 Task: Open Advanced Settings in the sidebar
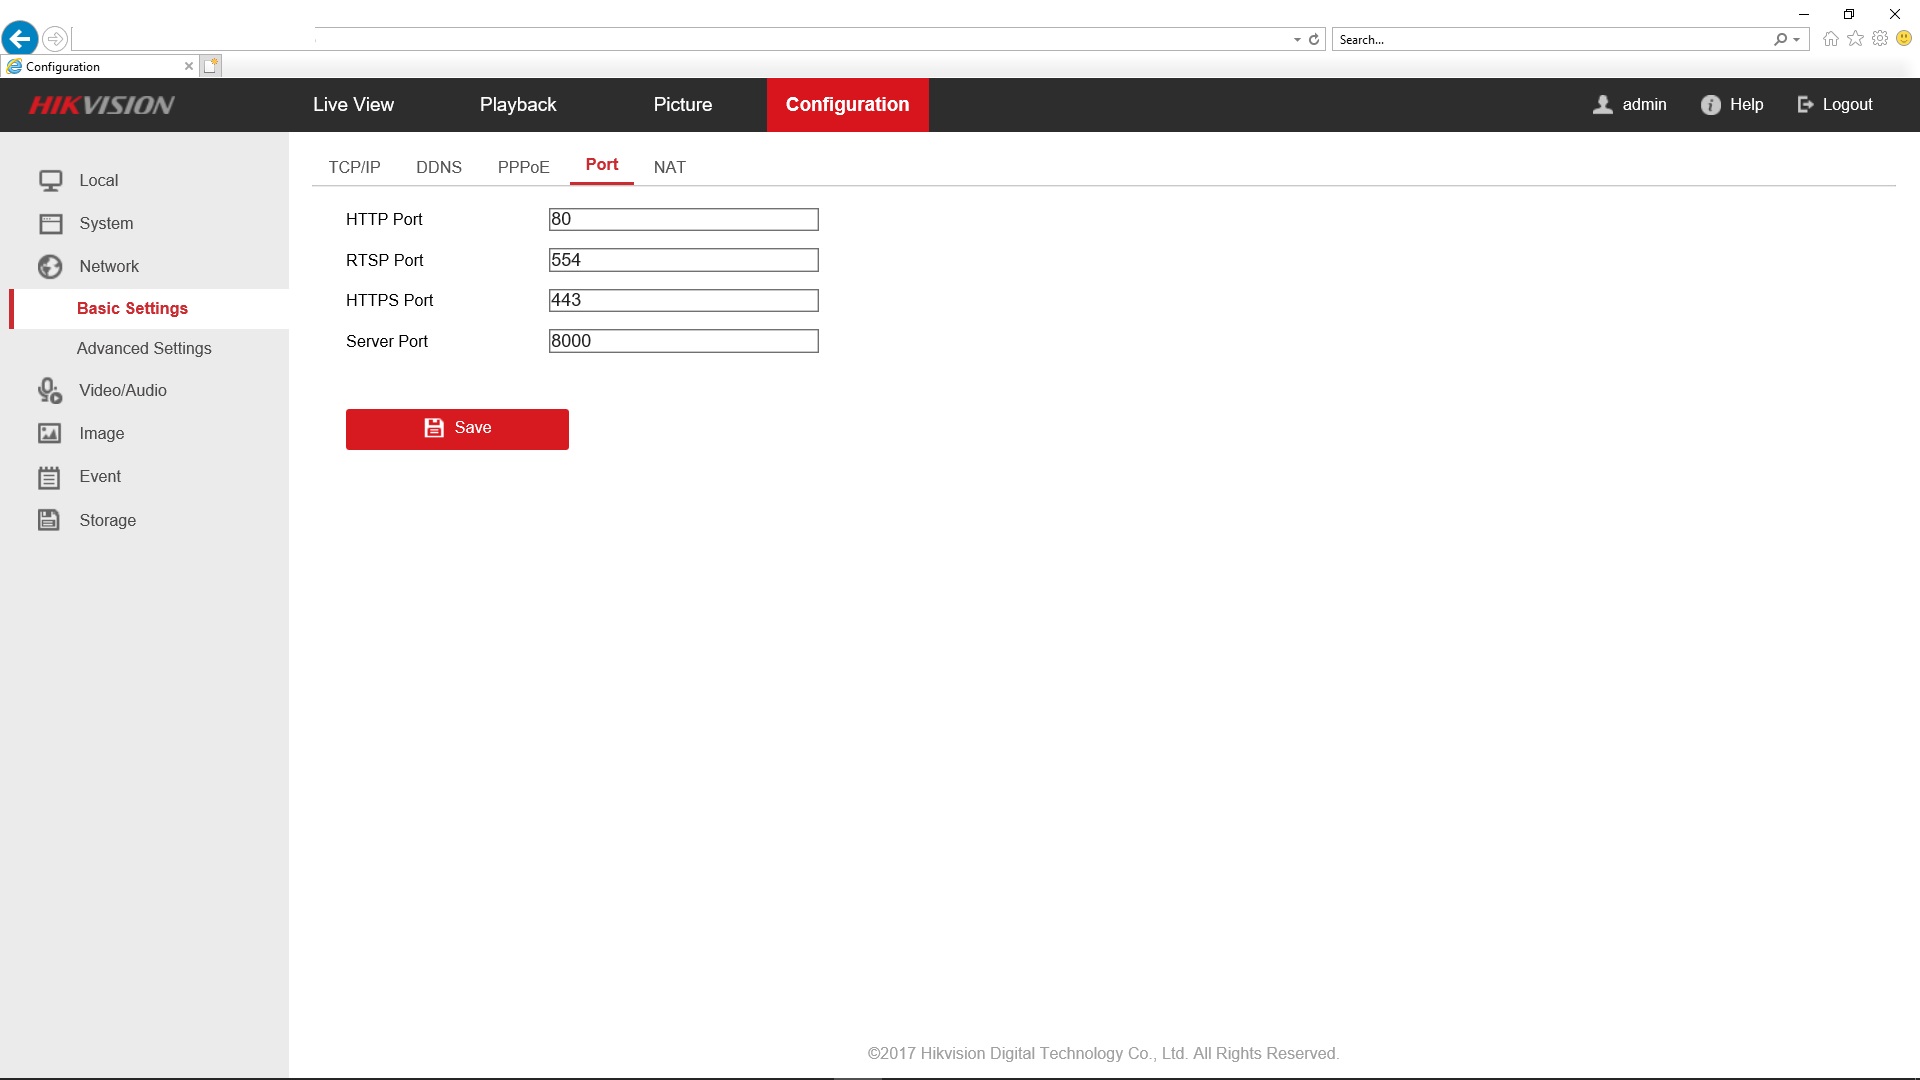(144, 349)
